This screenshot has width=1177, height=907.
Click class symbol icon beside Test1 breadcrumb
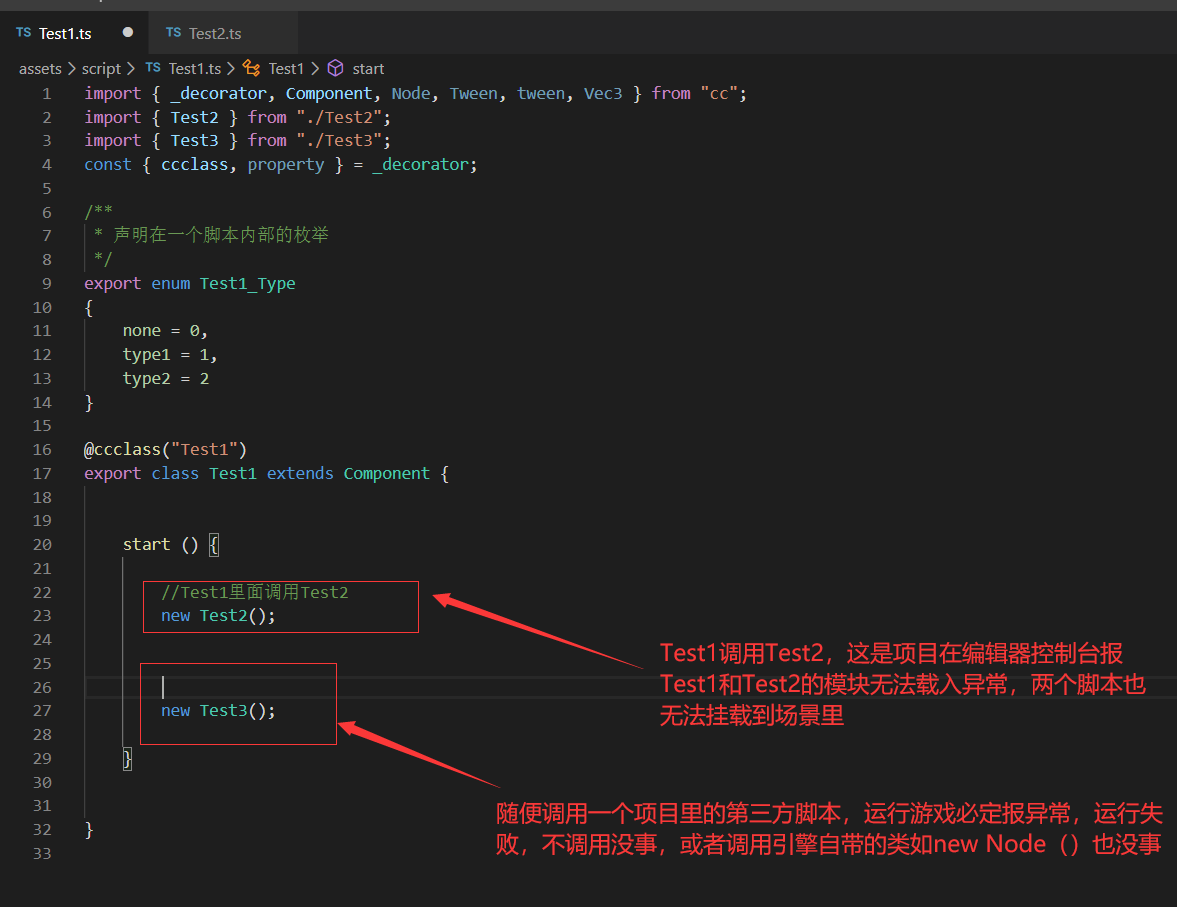click(251, 68)
